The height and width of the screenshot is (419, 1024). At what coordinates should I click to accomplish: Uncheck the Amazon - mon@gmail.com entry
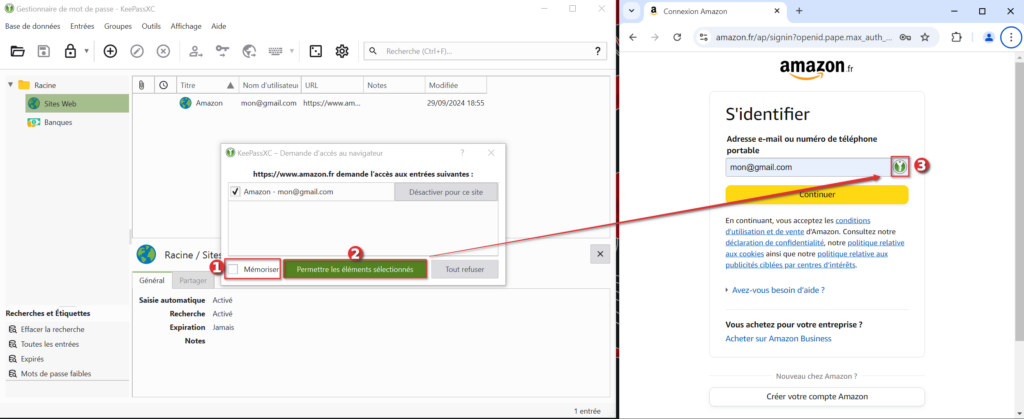(235, 192)
